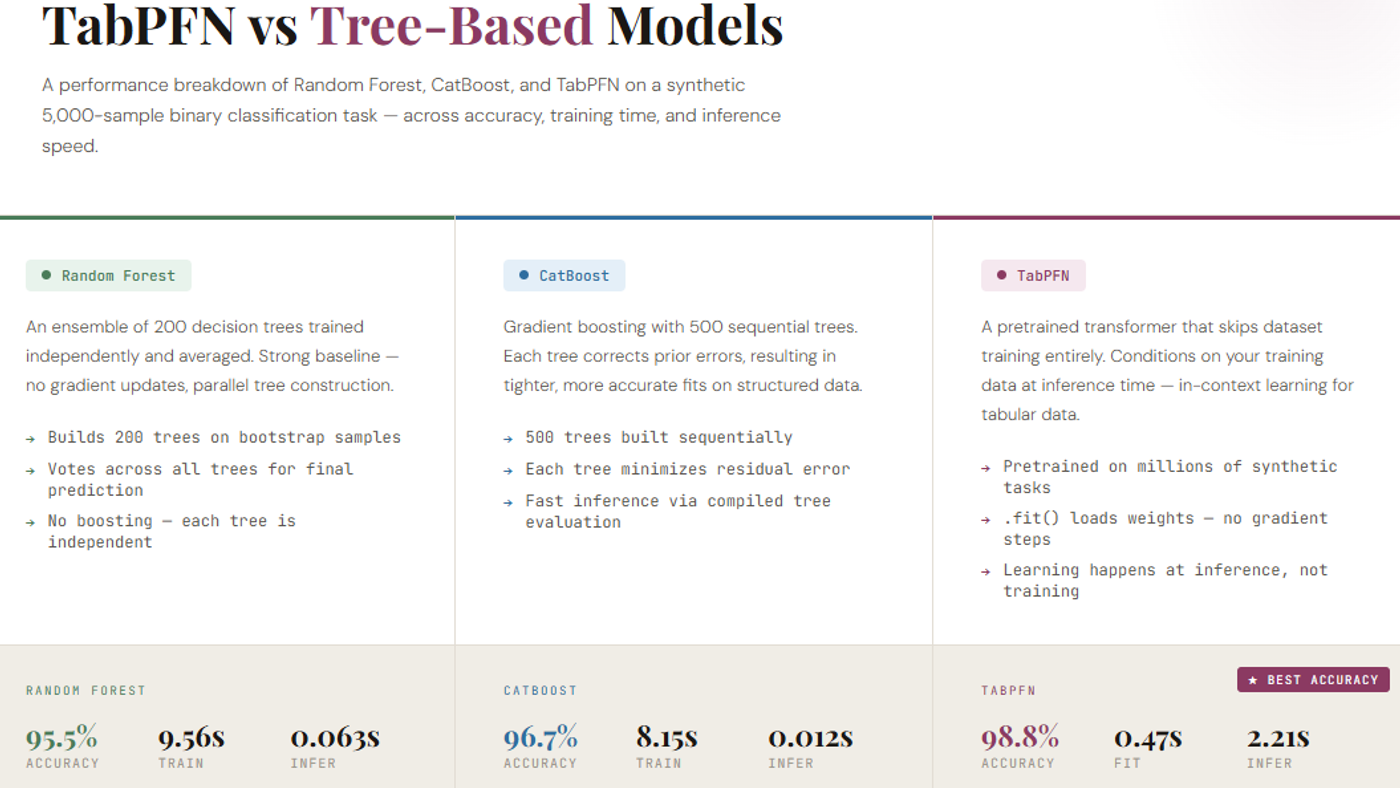Image resolution: width=1400 pixels, height=788 pixels.
Task: Click the TabPFN badge
Action: [x=1033, y=276]
